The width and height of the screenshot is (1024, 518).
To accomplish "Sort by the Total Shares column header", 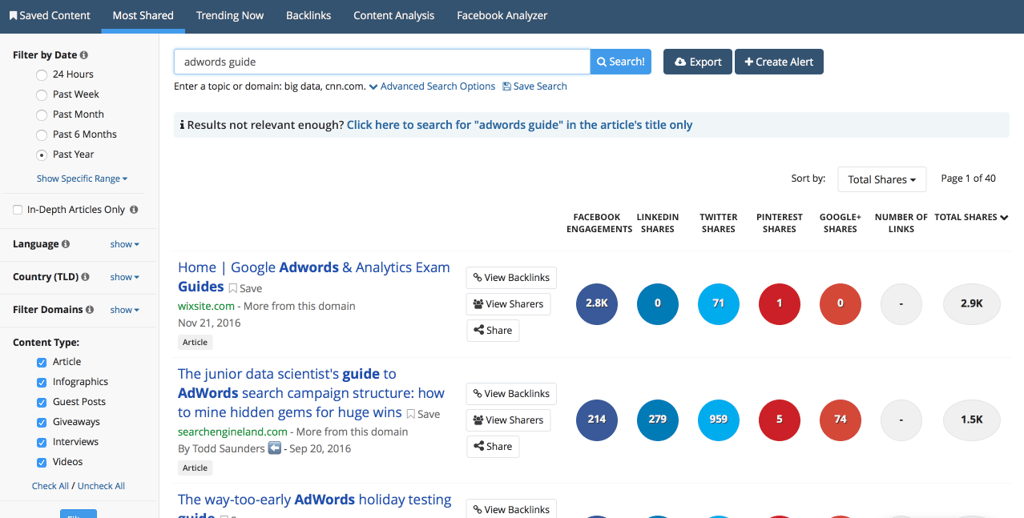I will coord(971,217).
